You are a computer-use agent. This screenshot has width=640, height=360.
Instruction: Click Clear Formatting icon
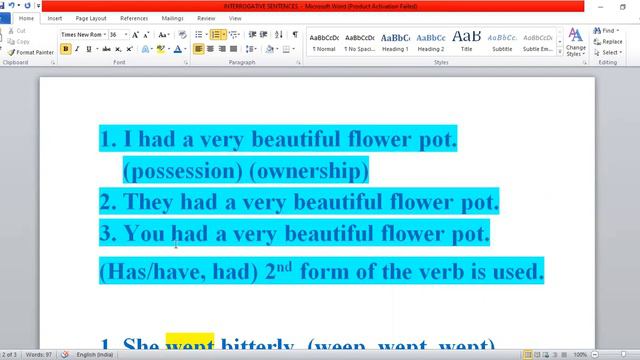pyautogui.click(x=182, y=35)
